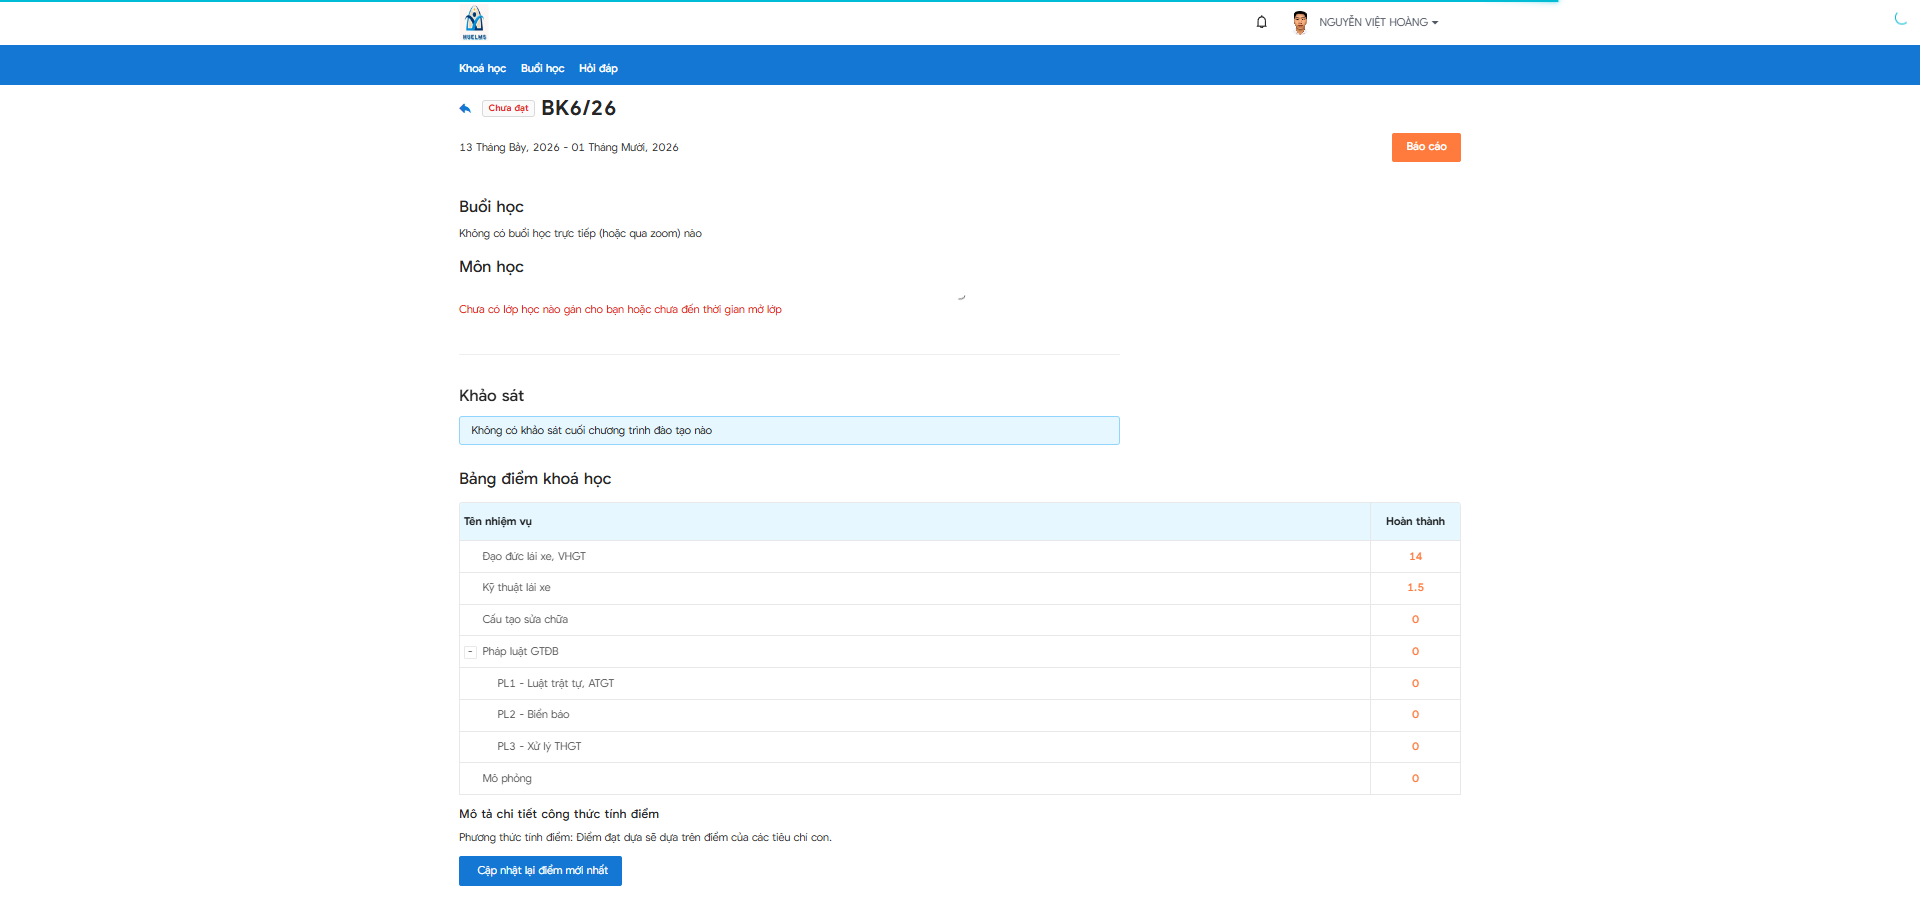Click the BK6/26 course title

[578, 108]
